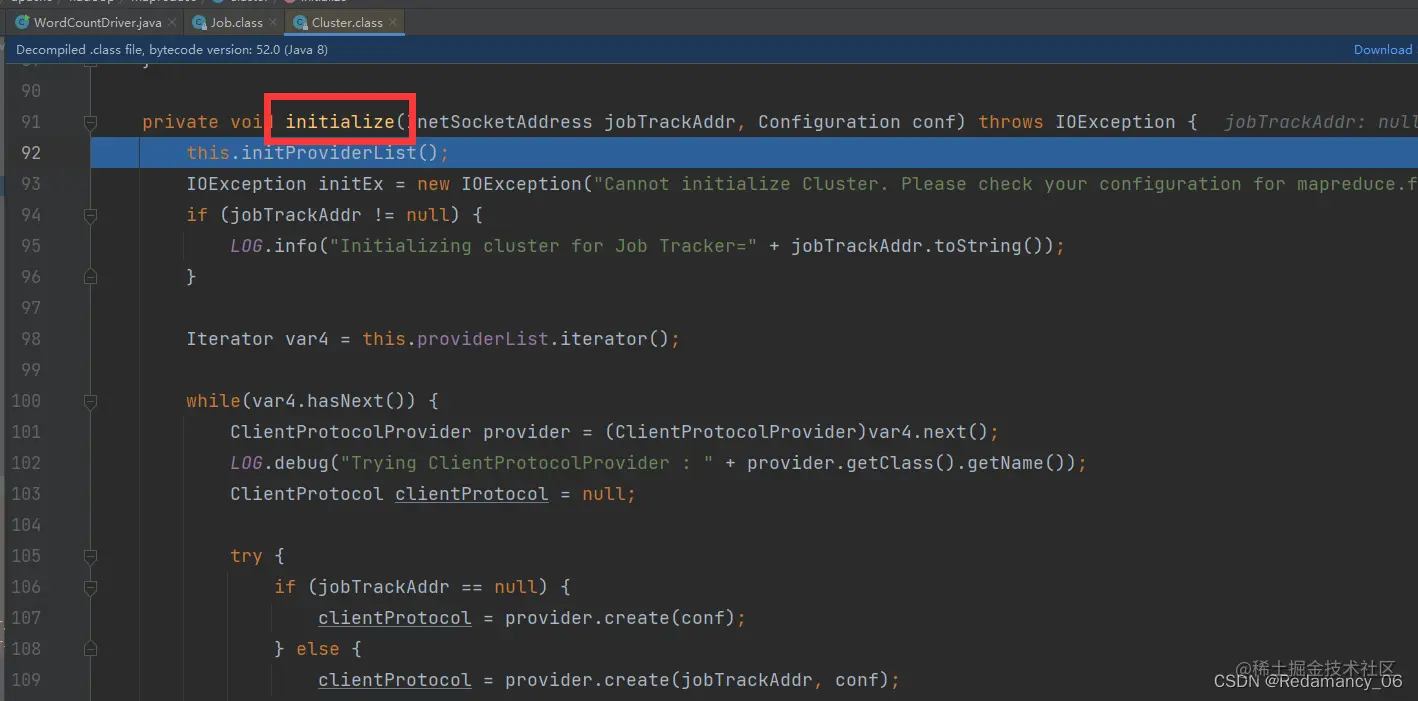Click provider.create(conf) on line 107
This screenshot has height=701, width=1418.
(x=620, y=618)
